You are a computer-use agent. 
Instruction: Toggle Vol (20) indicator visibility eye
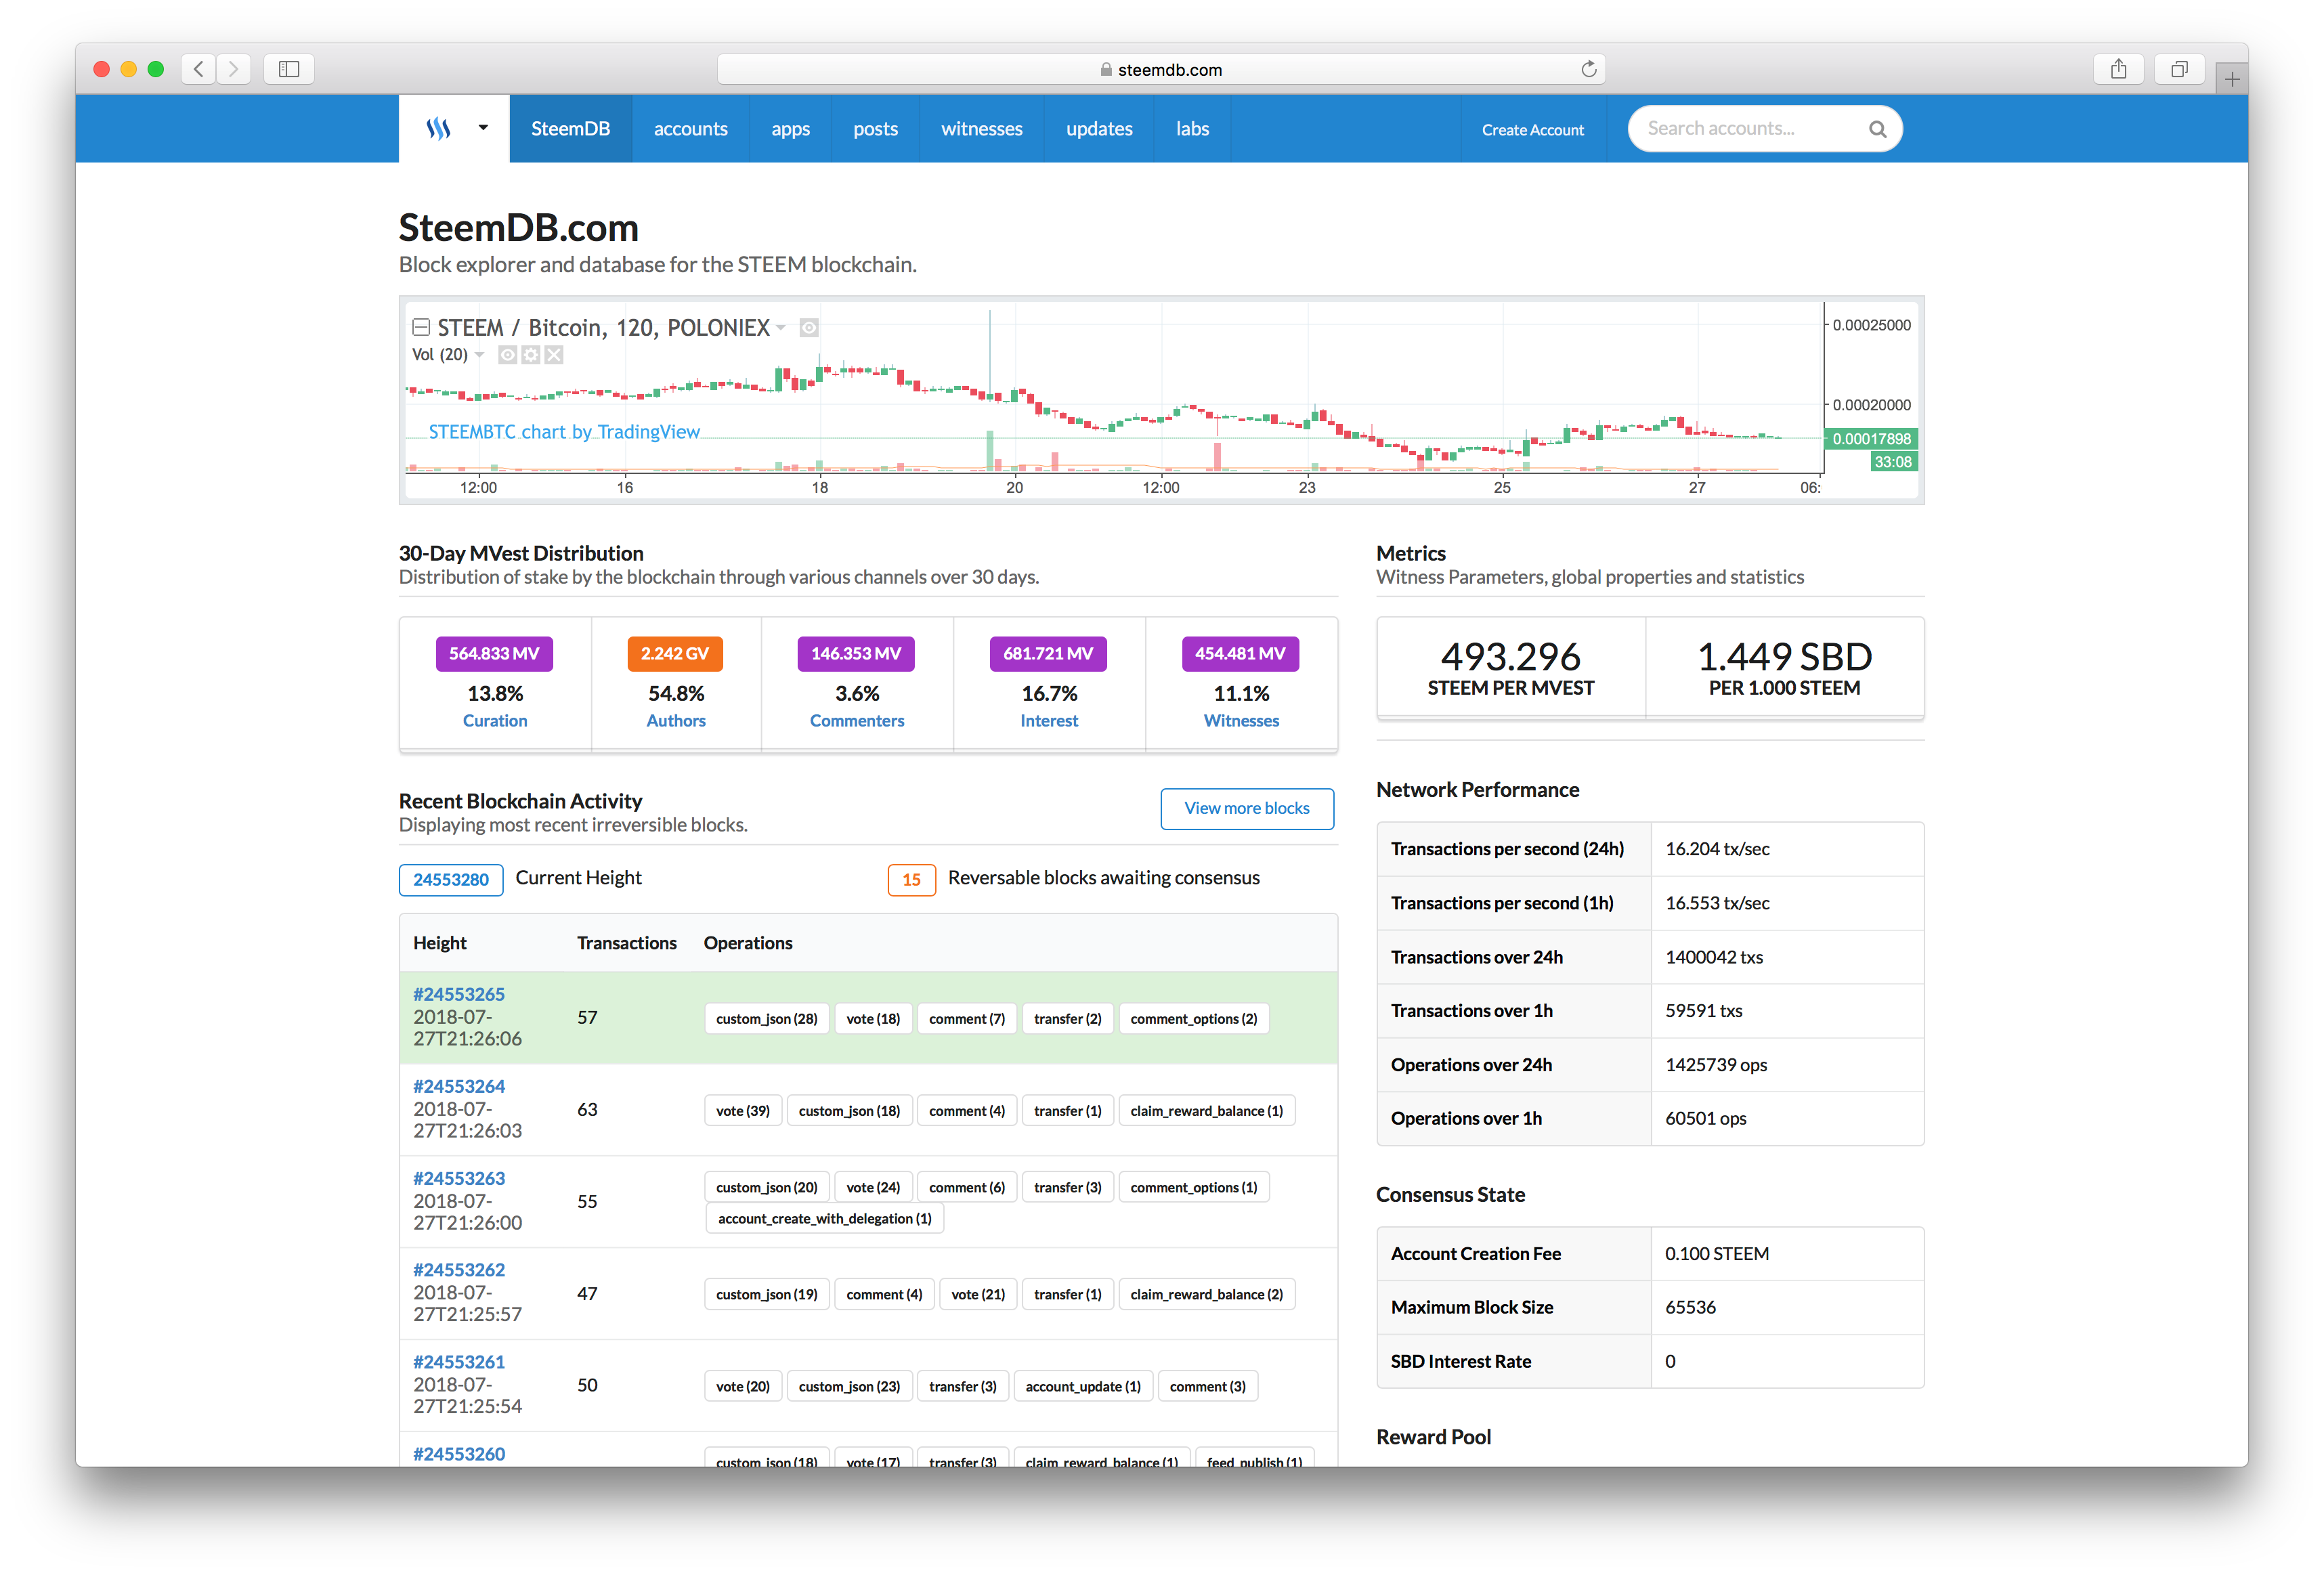click(508, 355)
